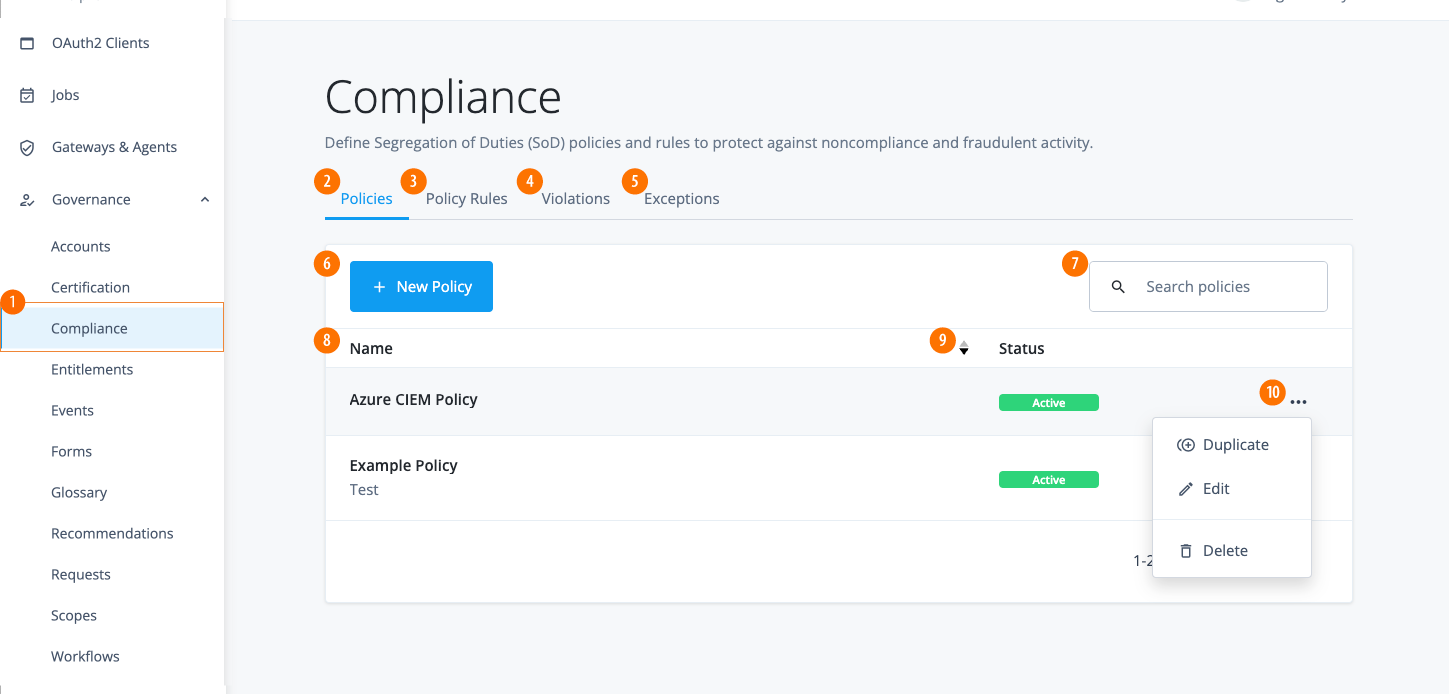Select Compliance in the sidebar
The image size is (1449, 694).
89,328
